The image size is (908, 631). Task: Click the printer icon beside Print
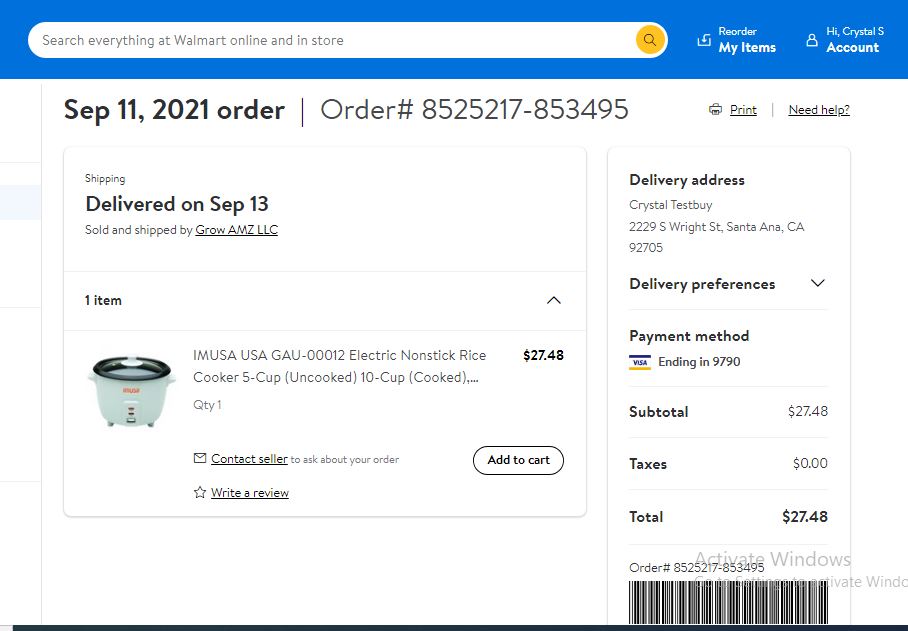[x=716, y=109]
